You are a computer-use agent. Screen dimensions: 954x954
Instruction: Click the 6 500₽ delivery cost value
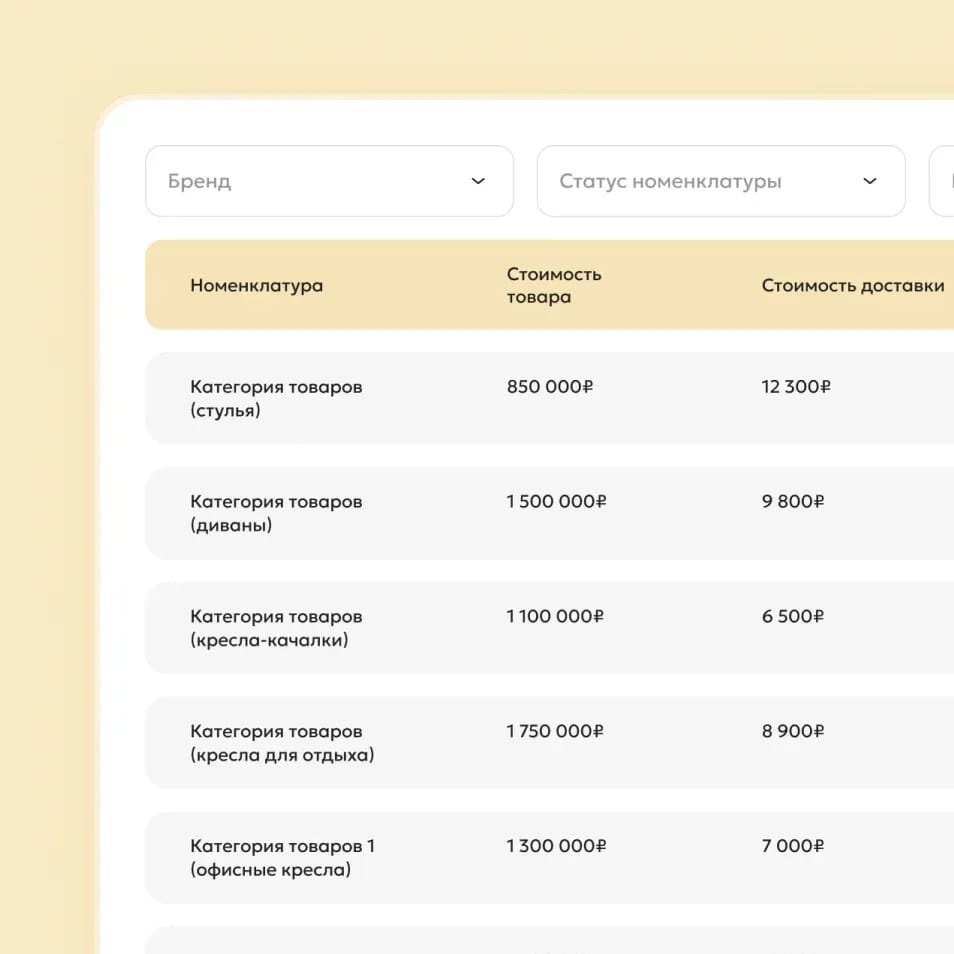point(793,616)
